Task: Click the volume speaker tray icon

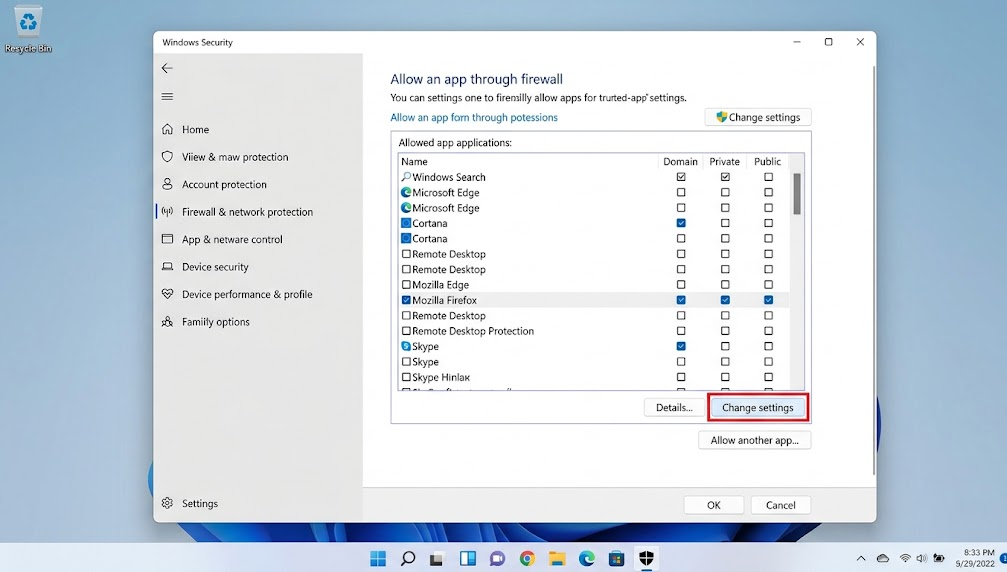Action: click(x=922, y=559)
